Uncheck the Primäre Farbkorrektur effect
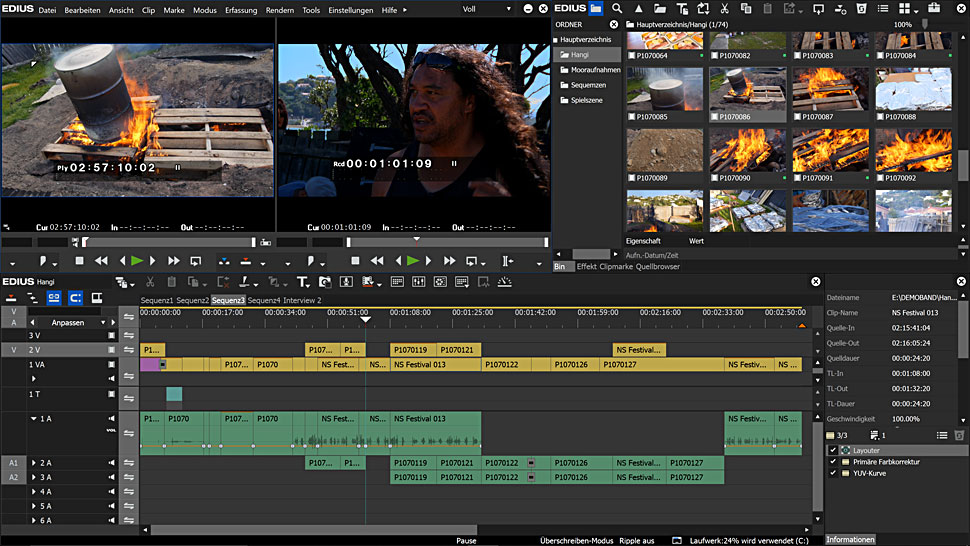The height and width of the screenshot is (546, 970). pyautogui.click(x=833, y=462)
